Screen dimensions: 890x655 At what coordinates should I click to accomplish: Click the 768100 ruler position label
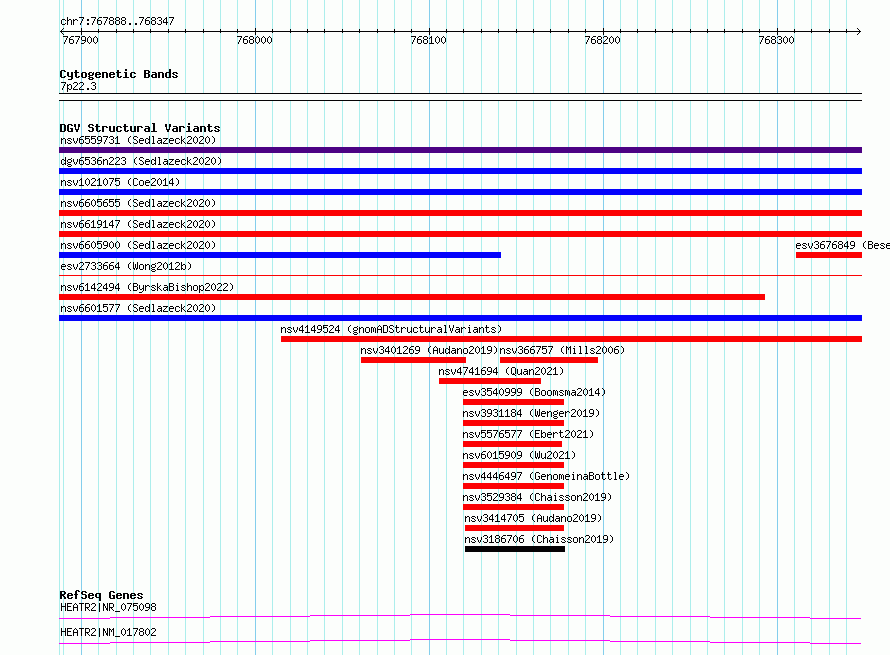pyautogui.click(x=429, y=40)
